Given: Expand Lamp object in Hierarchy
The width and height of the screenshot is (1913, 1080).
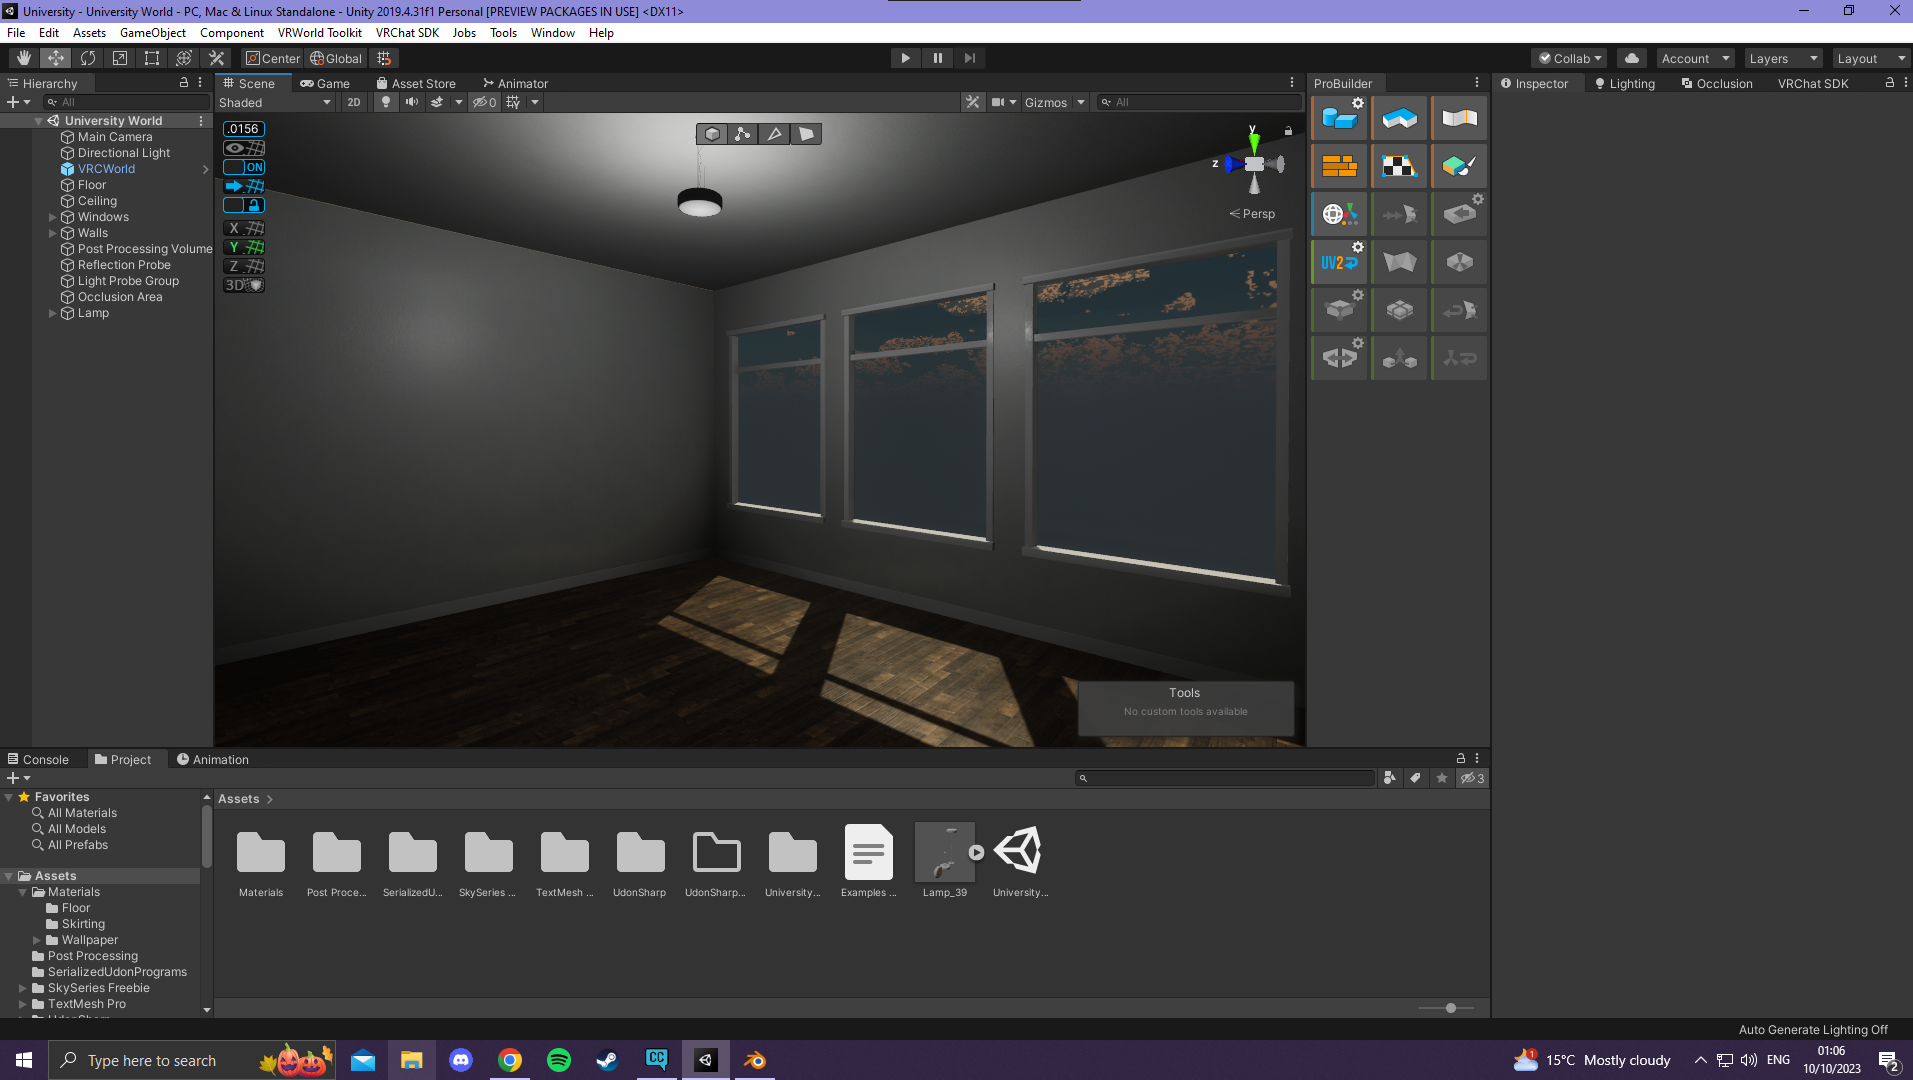Looking at the screenshot, I should coord(52,313).
